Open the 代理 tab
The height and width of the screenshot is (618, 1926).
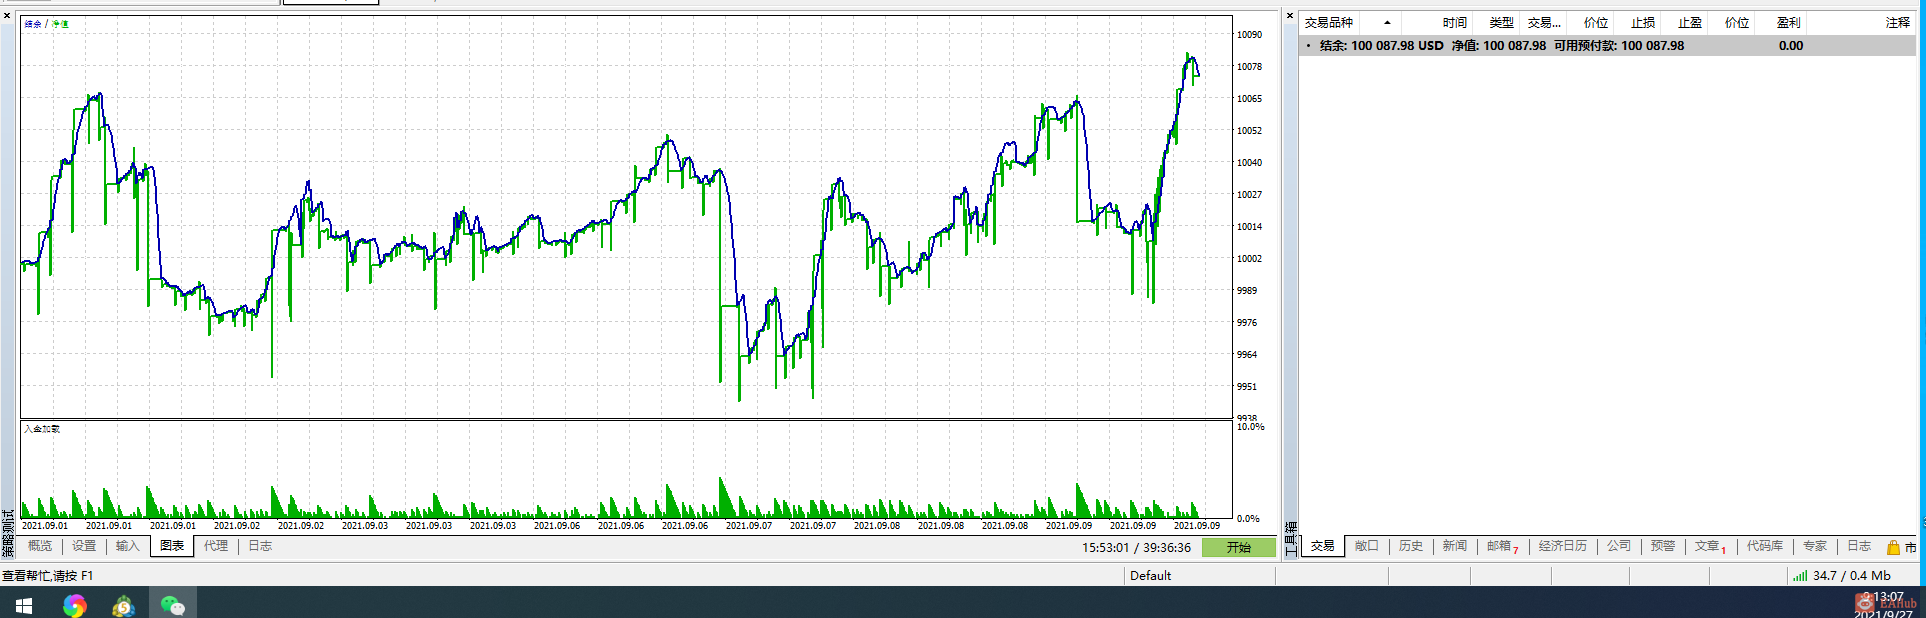point(216,546)
